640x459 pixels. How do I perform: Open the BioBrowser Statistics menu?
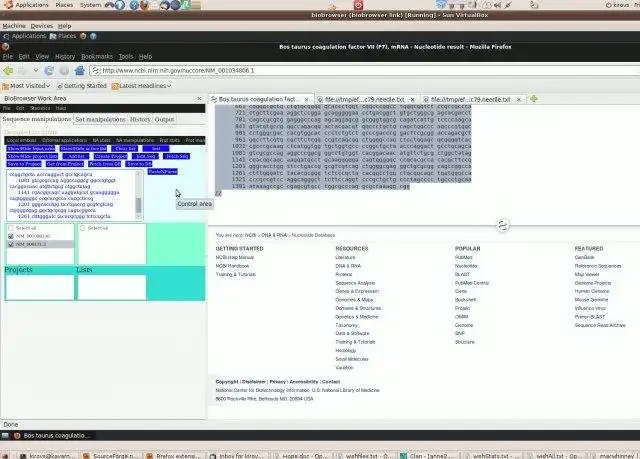pos(40,108)
